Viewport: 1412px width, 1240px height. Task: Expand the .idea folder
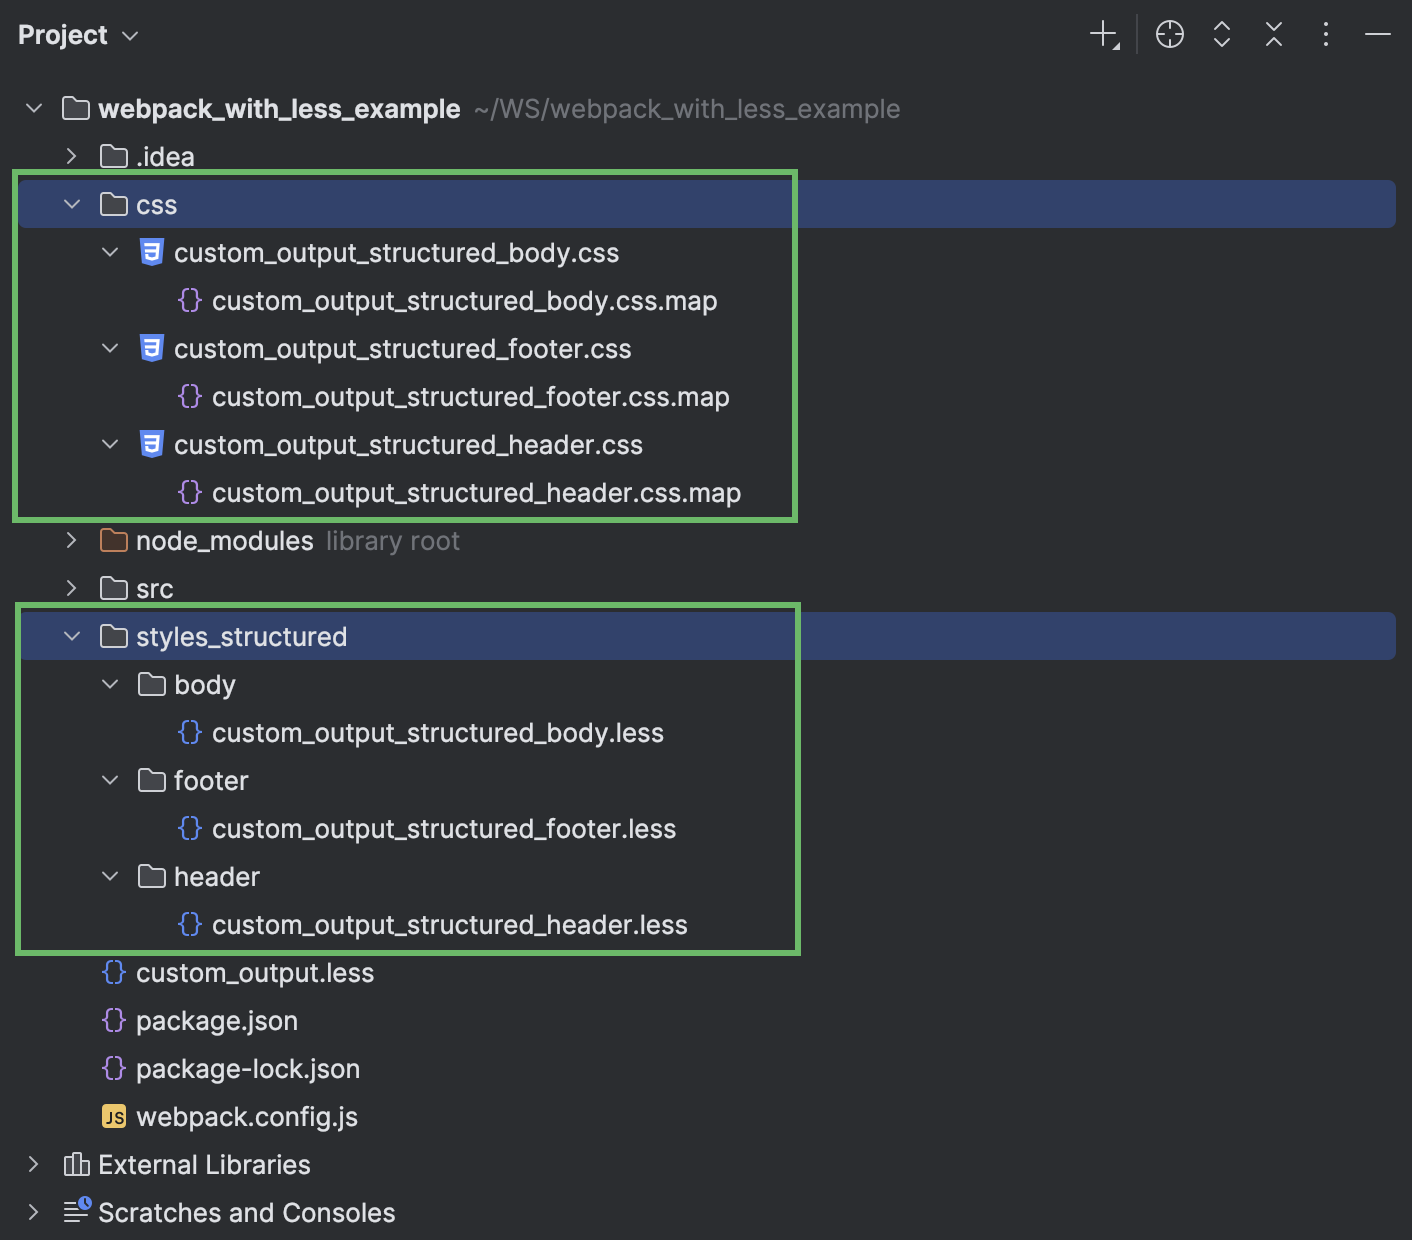71,156
